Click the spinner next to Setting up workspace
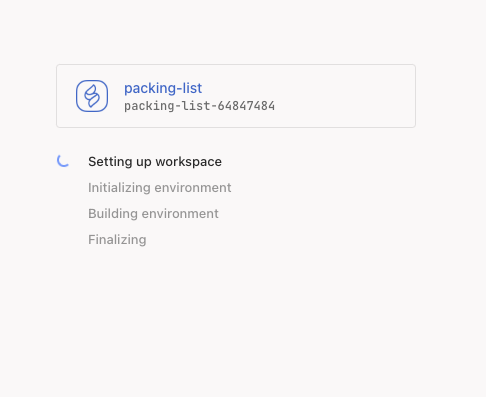This screenshot has height=397, width=486. coord(63,161)
